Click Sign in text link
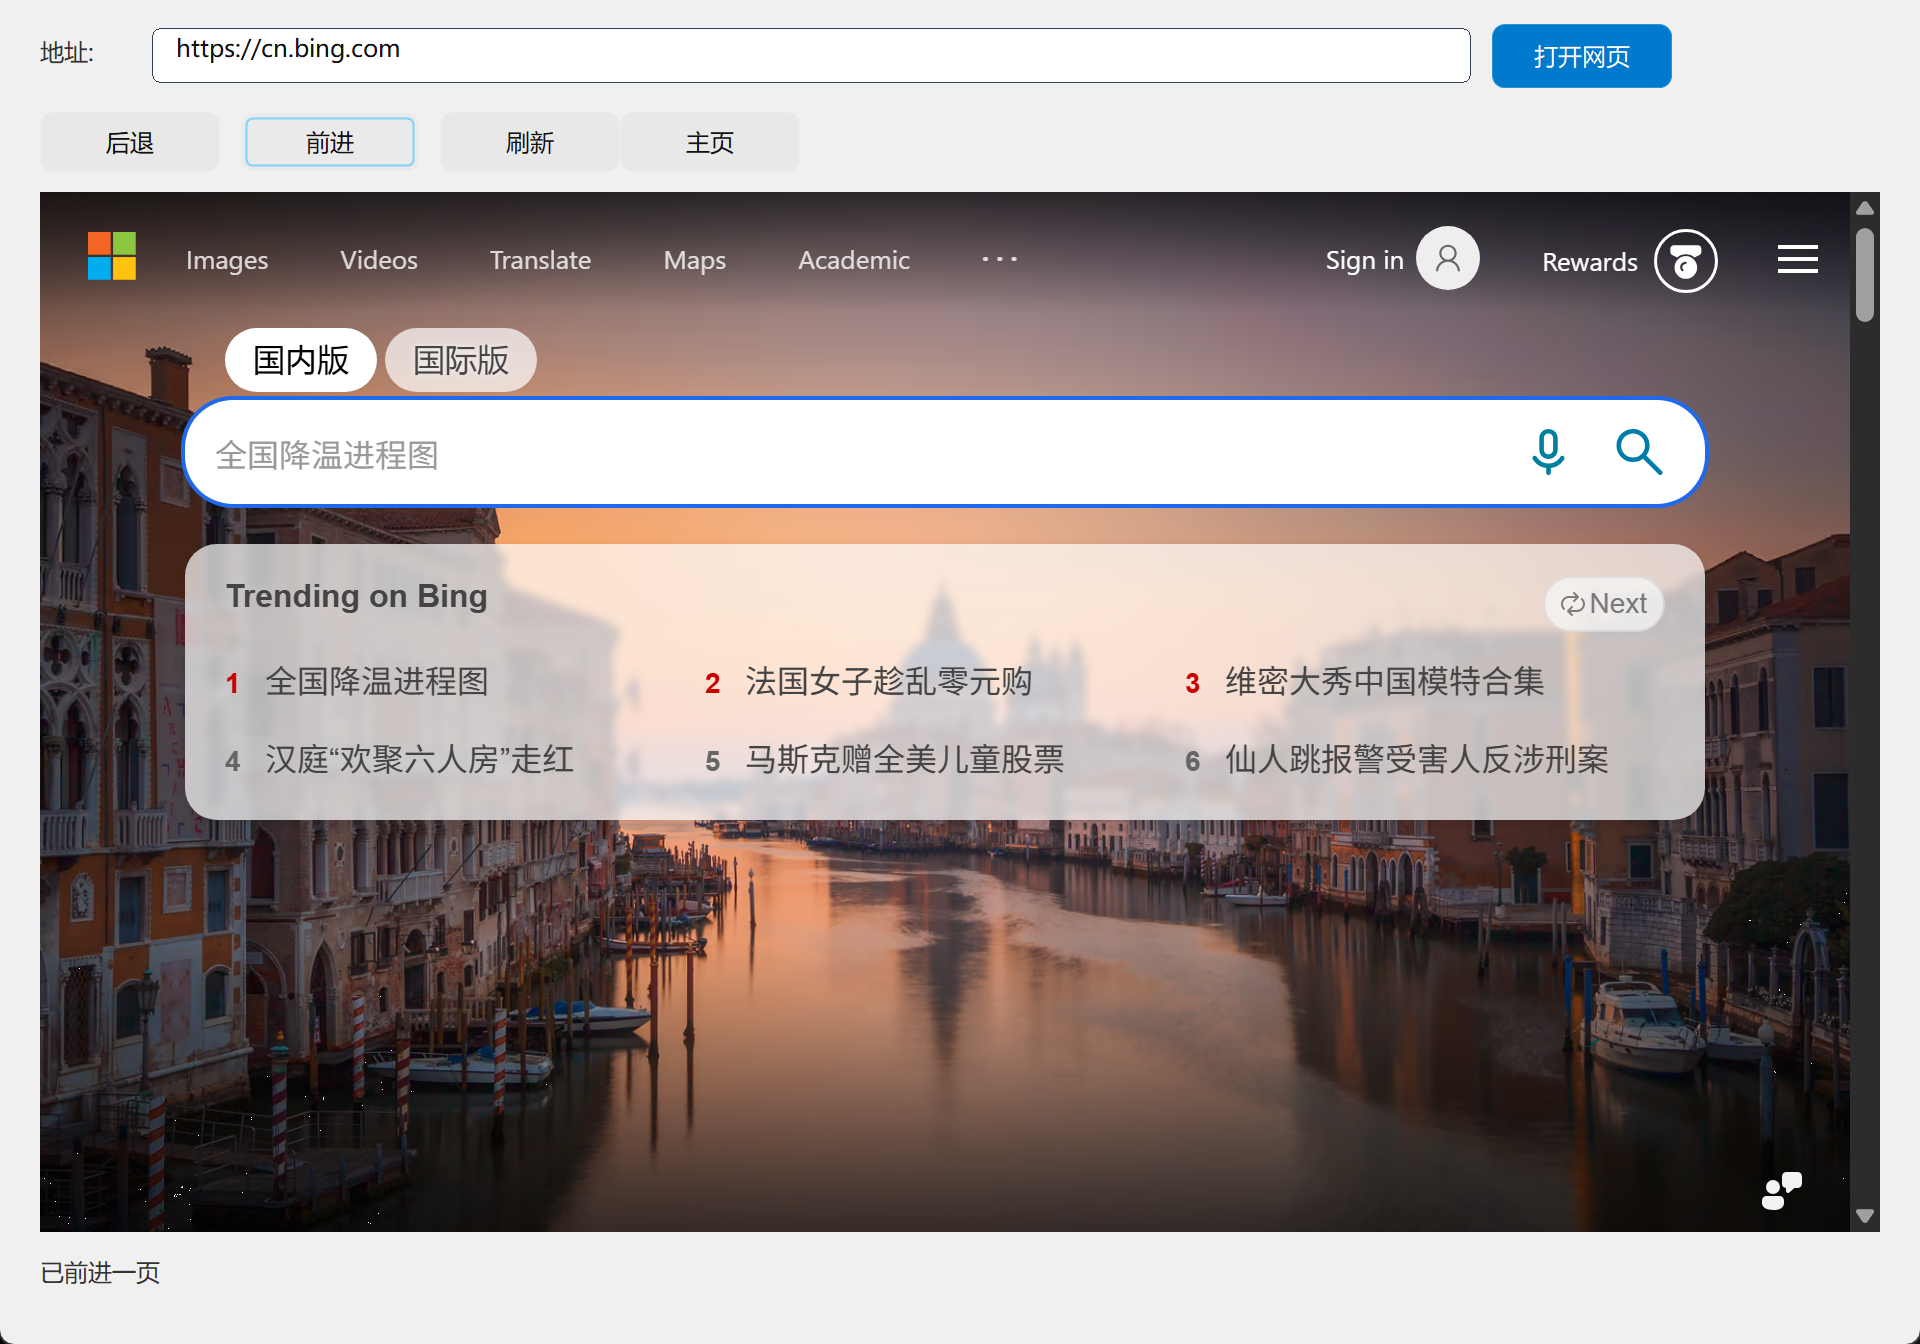Screen dimensions: 1920x1344 pos(1364,260)
